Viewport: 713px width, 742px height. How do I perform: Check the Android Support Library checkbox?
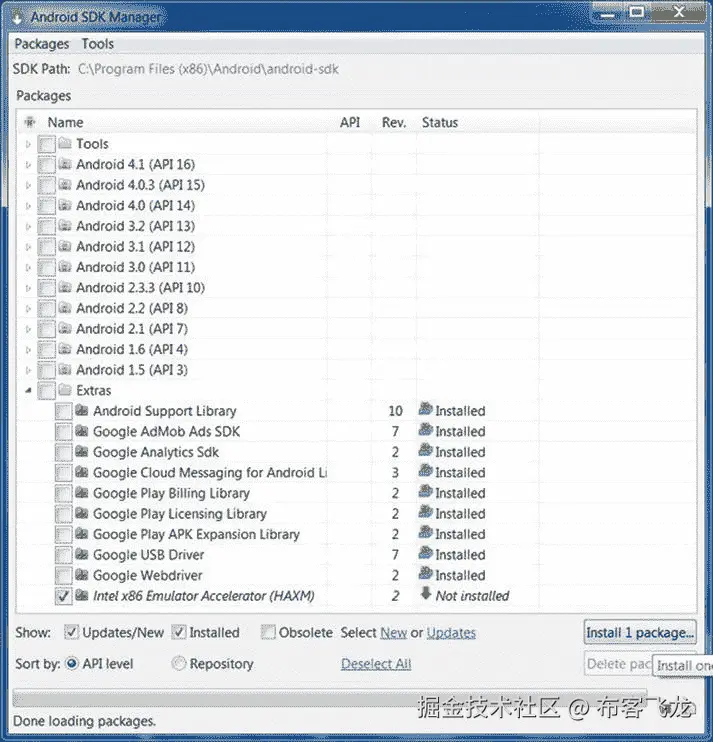63,411
